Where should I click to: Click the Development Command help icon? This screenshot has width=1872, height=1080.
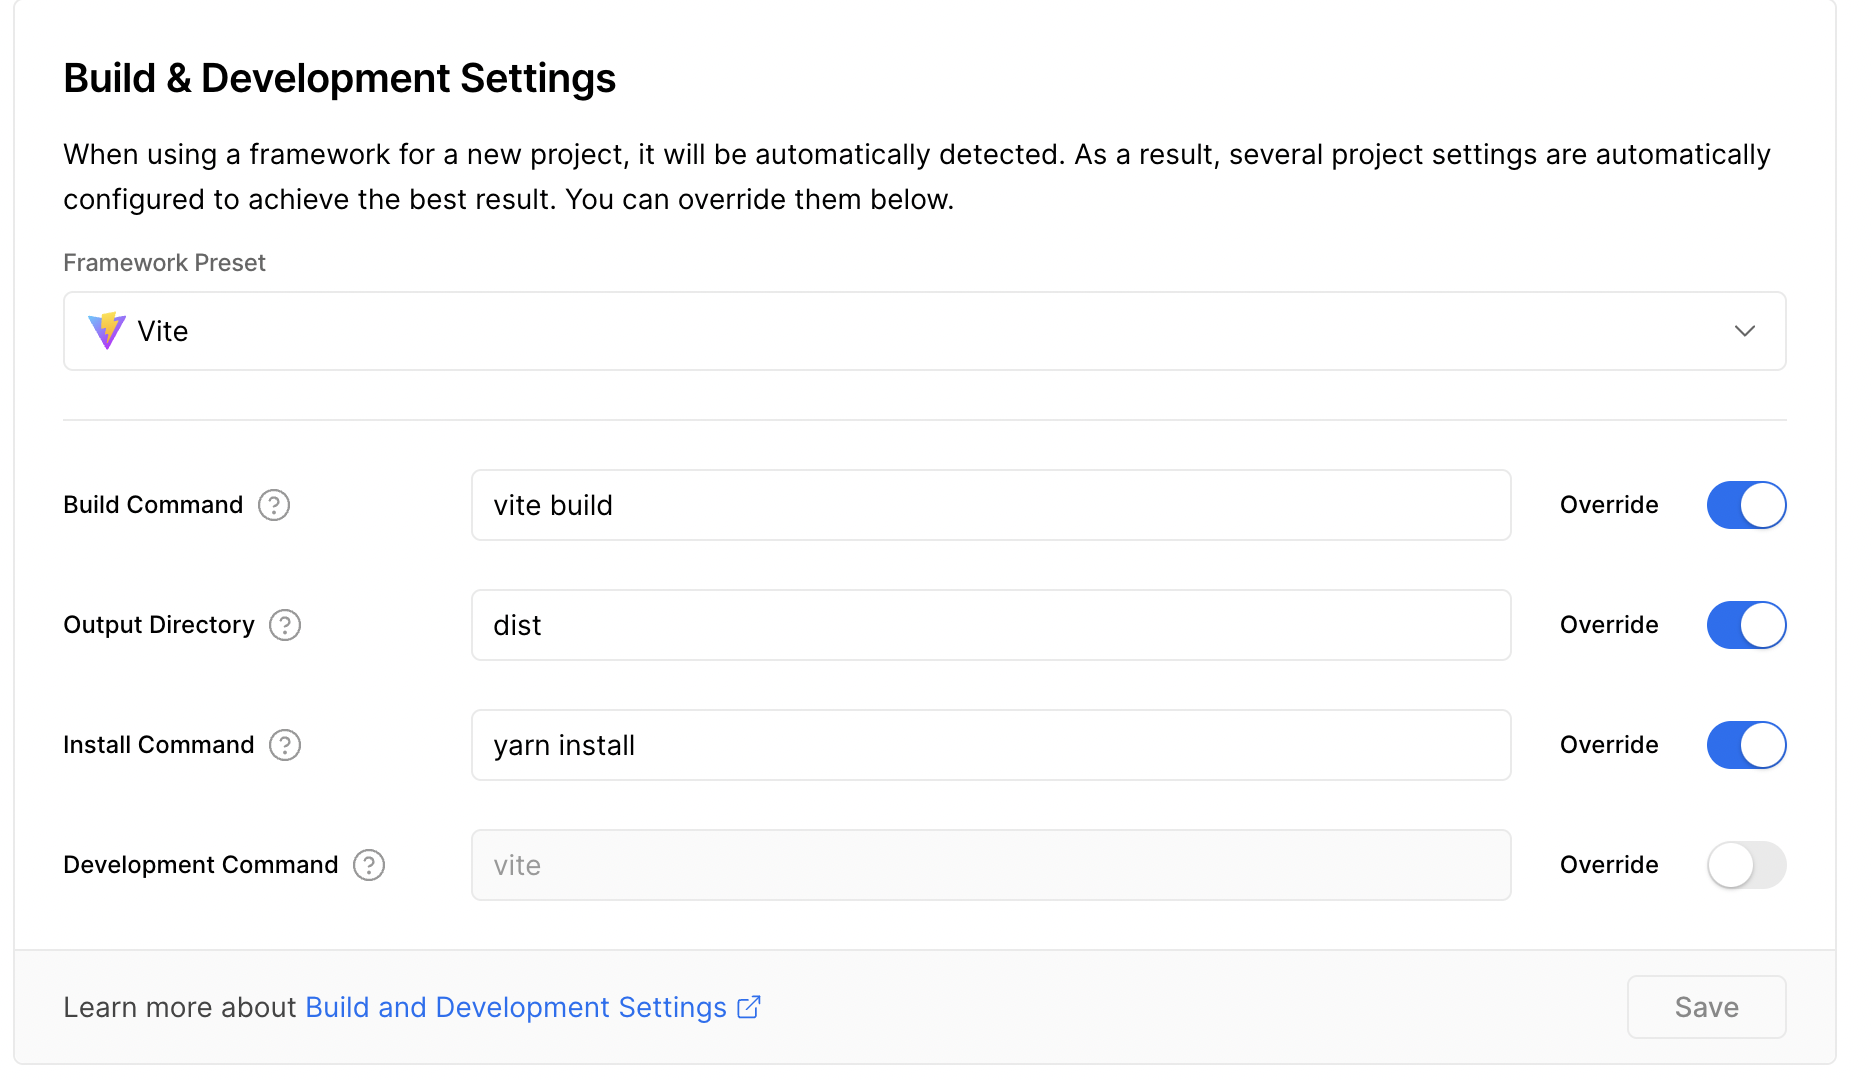(x=369, y=865)
